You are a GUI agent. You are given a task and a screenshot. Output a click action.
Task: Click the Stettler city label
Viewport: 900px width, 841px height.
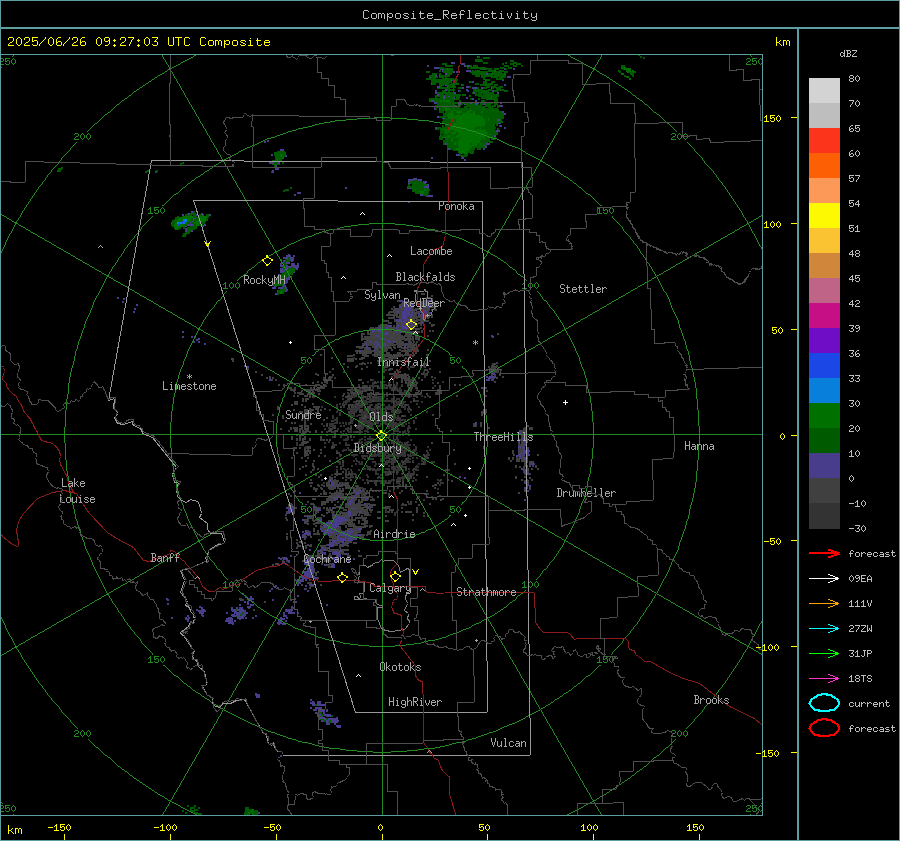coord(583,289)
